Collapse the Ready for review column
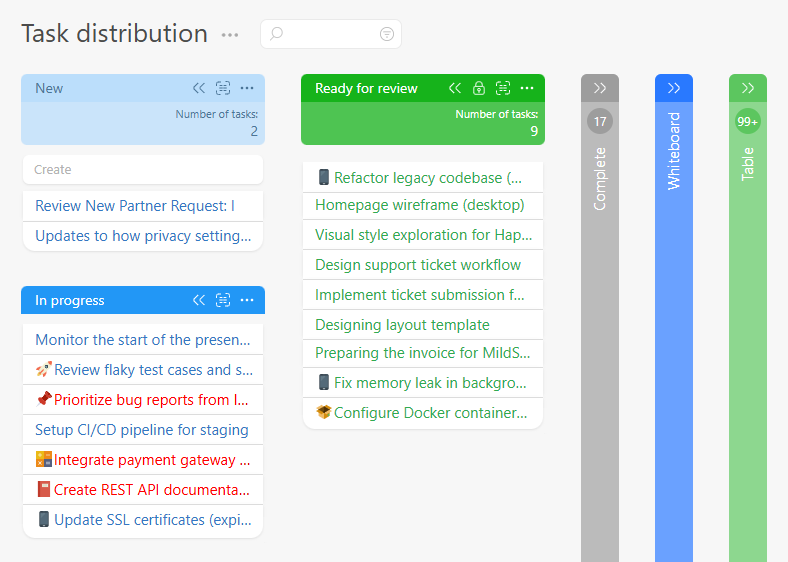 point(455,88)
